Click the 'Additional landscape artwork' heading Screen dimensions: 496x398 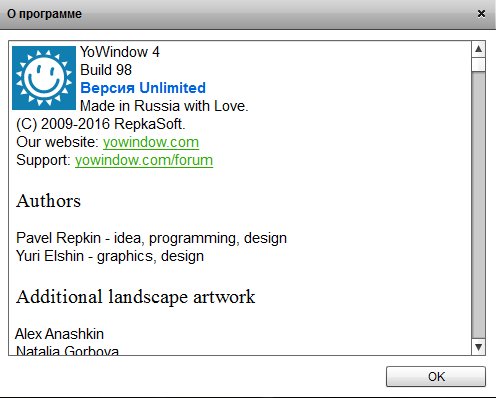click(135, 297)
